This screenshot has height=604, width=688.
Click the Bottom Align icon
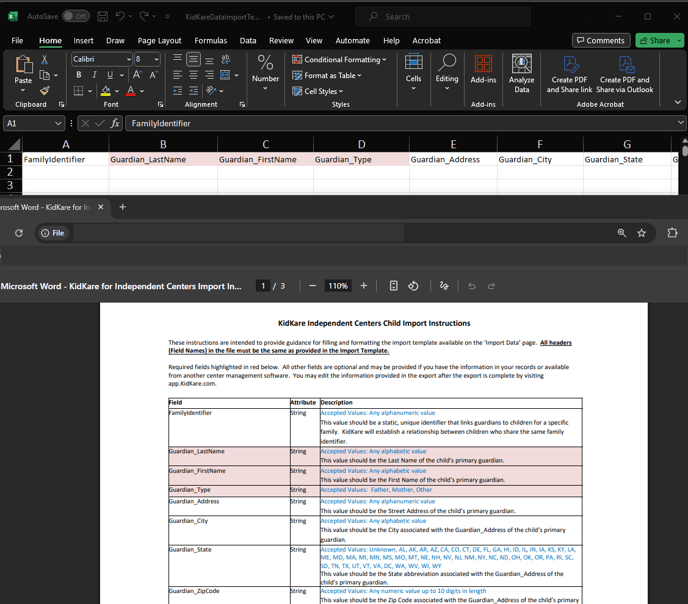209,59
